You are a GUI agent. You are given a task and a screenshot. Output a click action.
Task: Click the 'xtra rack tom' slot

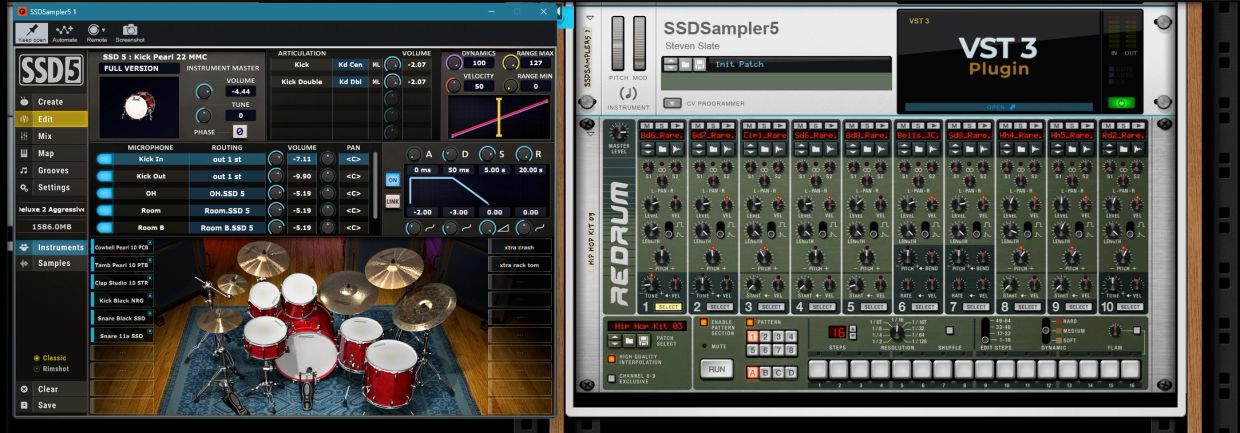pos(520,265)
